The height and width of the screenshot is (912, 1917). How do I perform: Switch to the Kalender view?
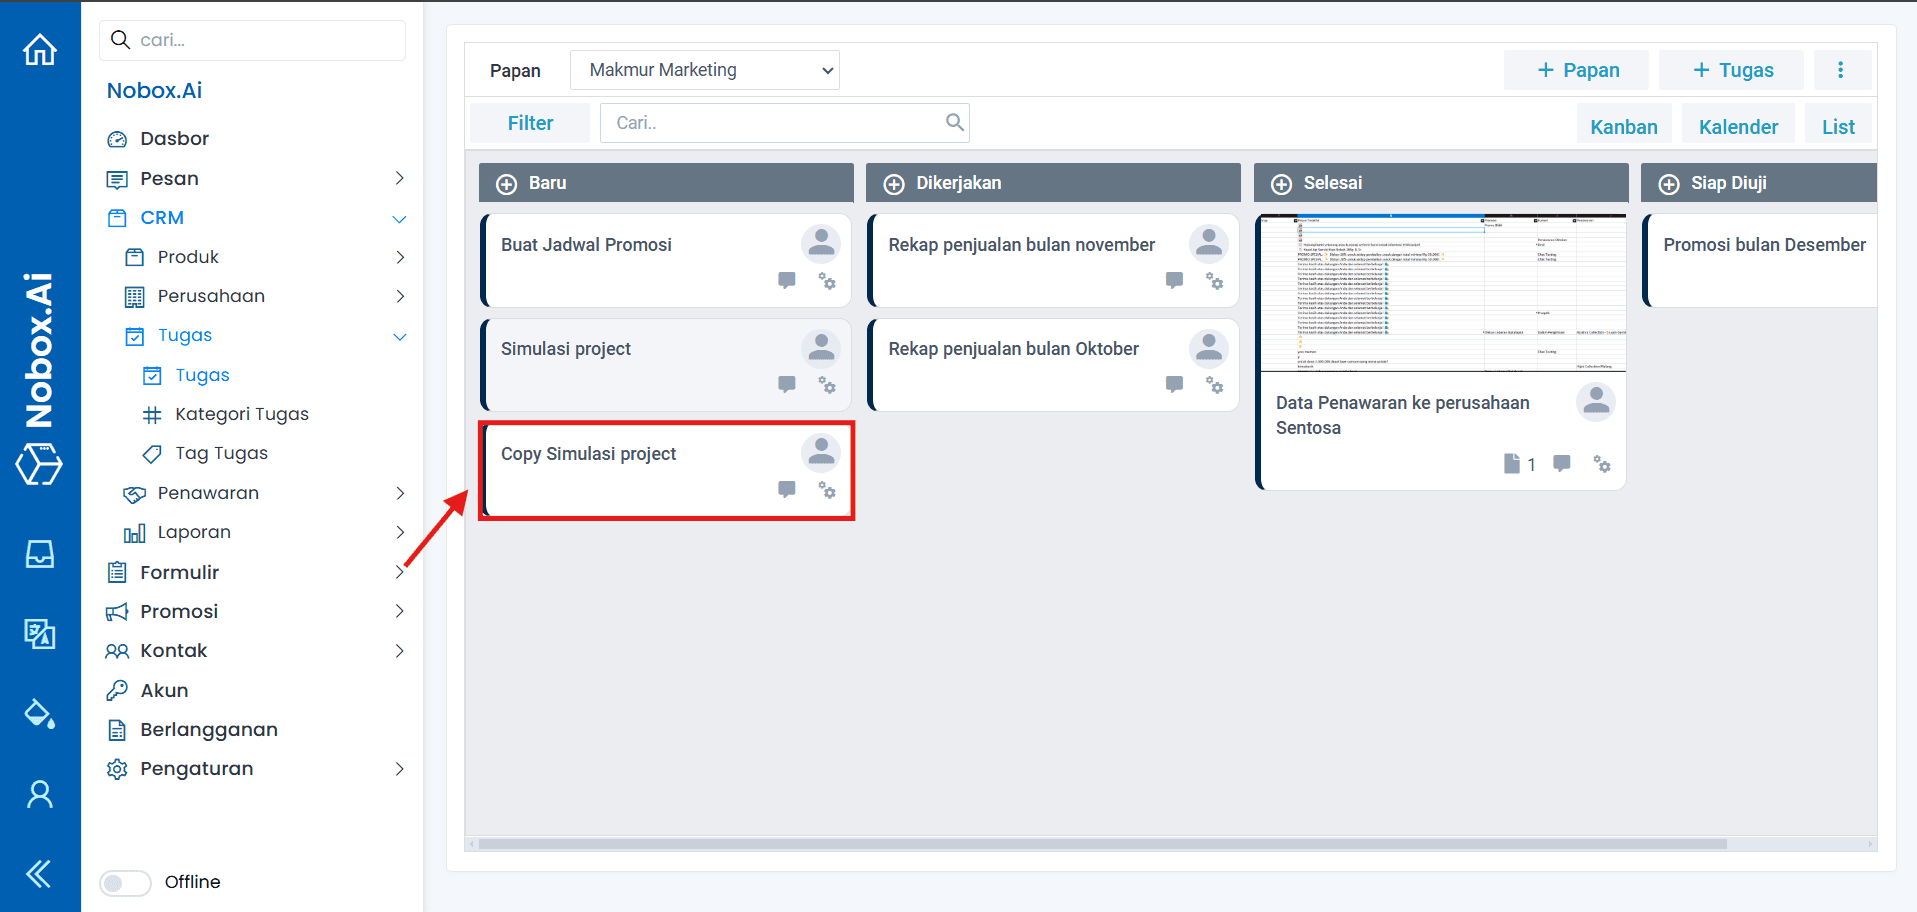[x=1738, y=125]
